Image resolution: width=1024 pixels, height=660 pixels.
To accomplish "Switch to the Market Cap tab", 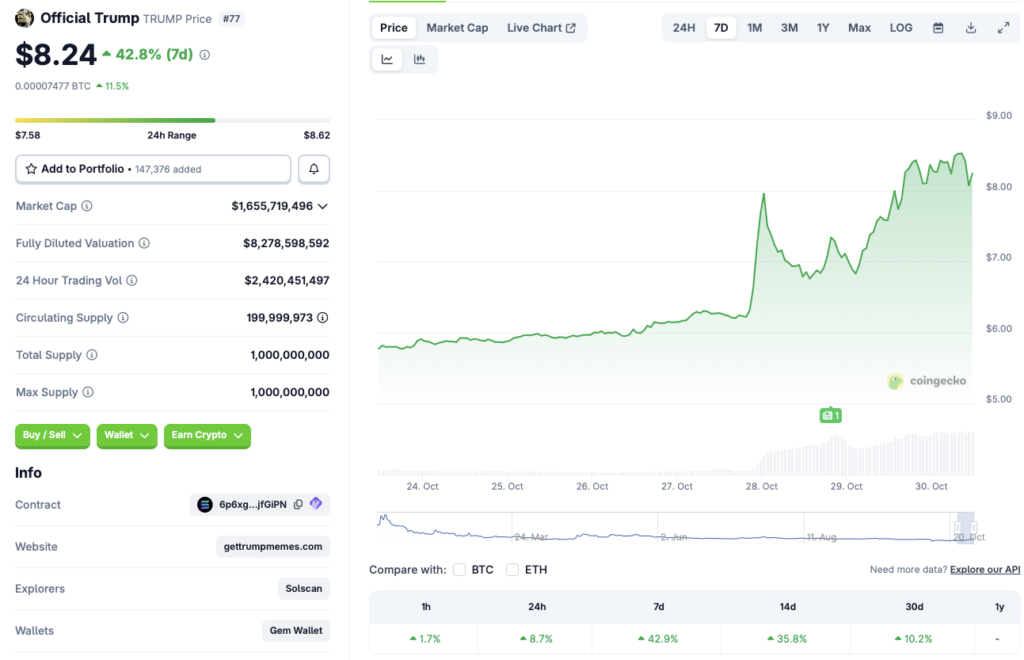I will [457, 28].
